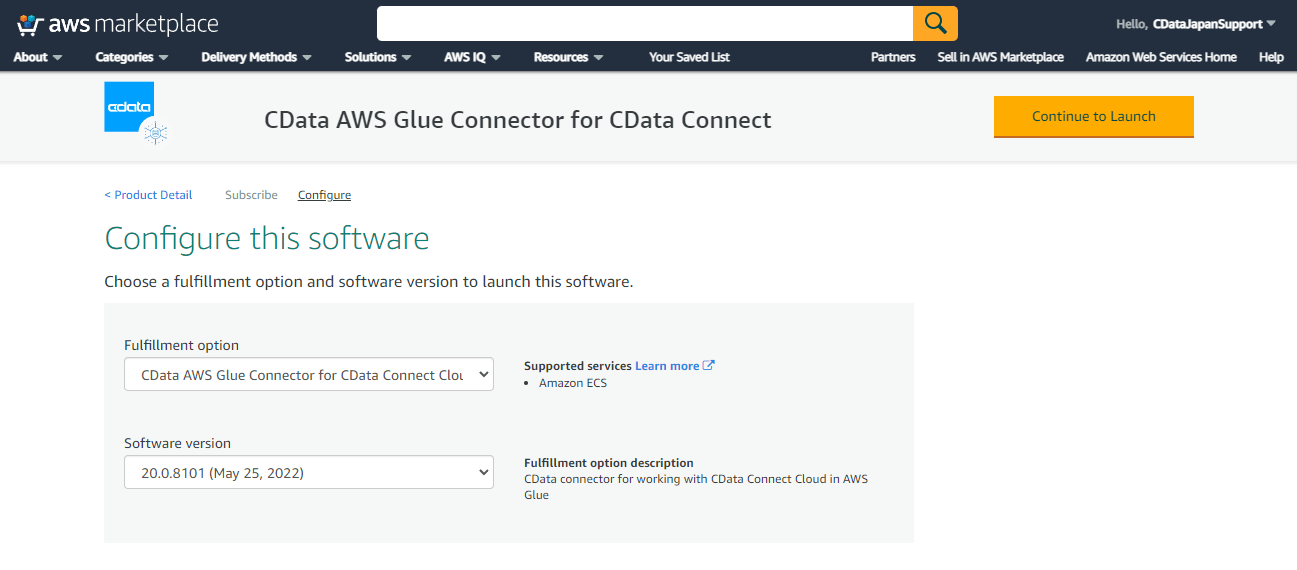
Task: Open the Solutions menu
Action: click(x=378, y=57)
